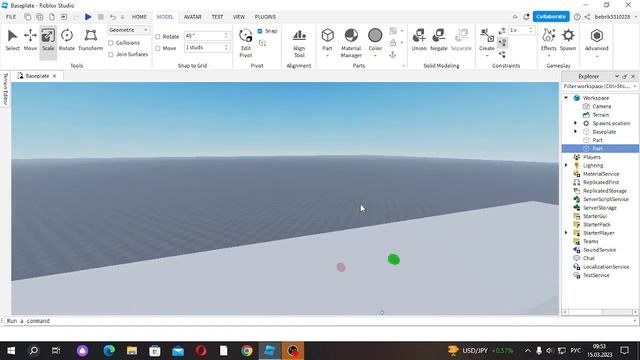640x360 pixels.
Task: Switch to the TEST tab
Action: (217, 17)
